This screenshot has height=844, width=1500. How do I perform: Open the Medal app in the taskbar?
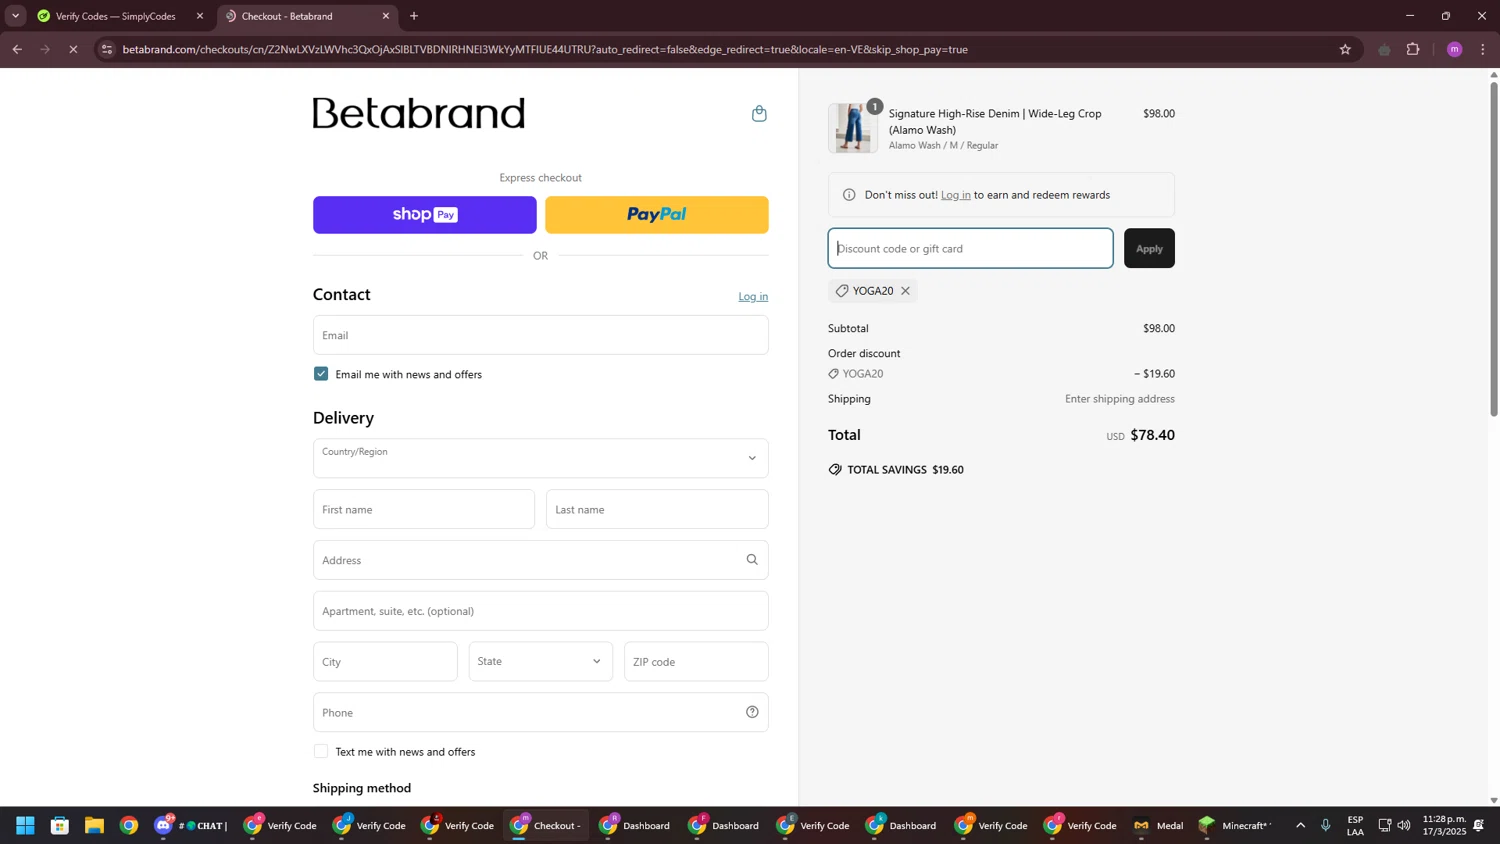[1159, 826]
